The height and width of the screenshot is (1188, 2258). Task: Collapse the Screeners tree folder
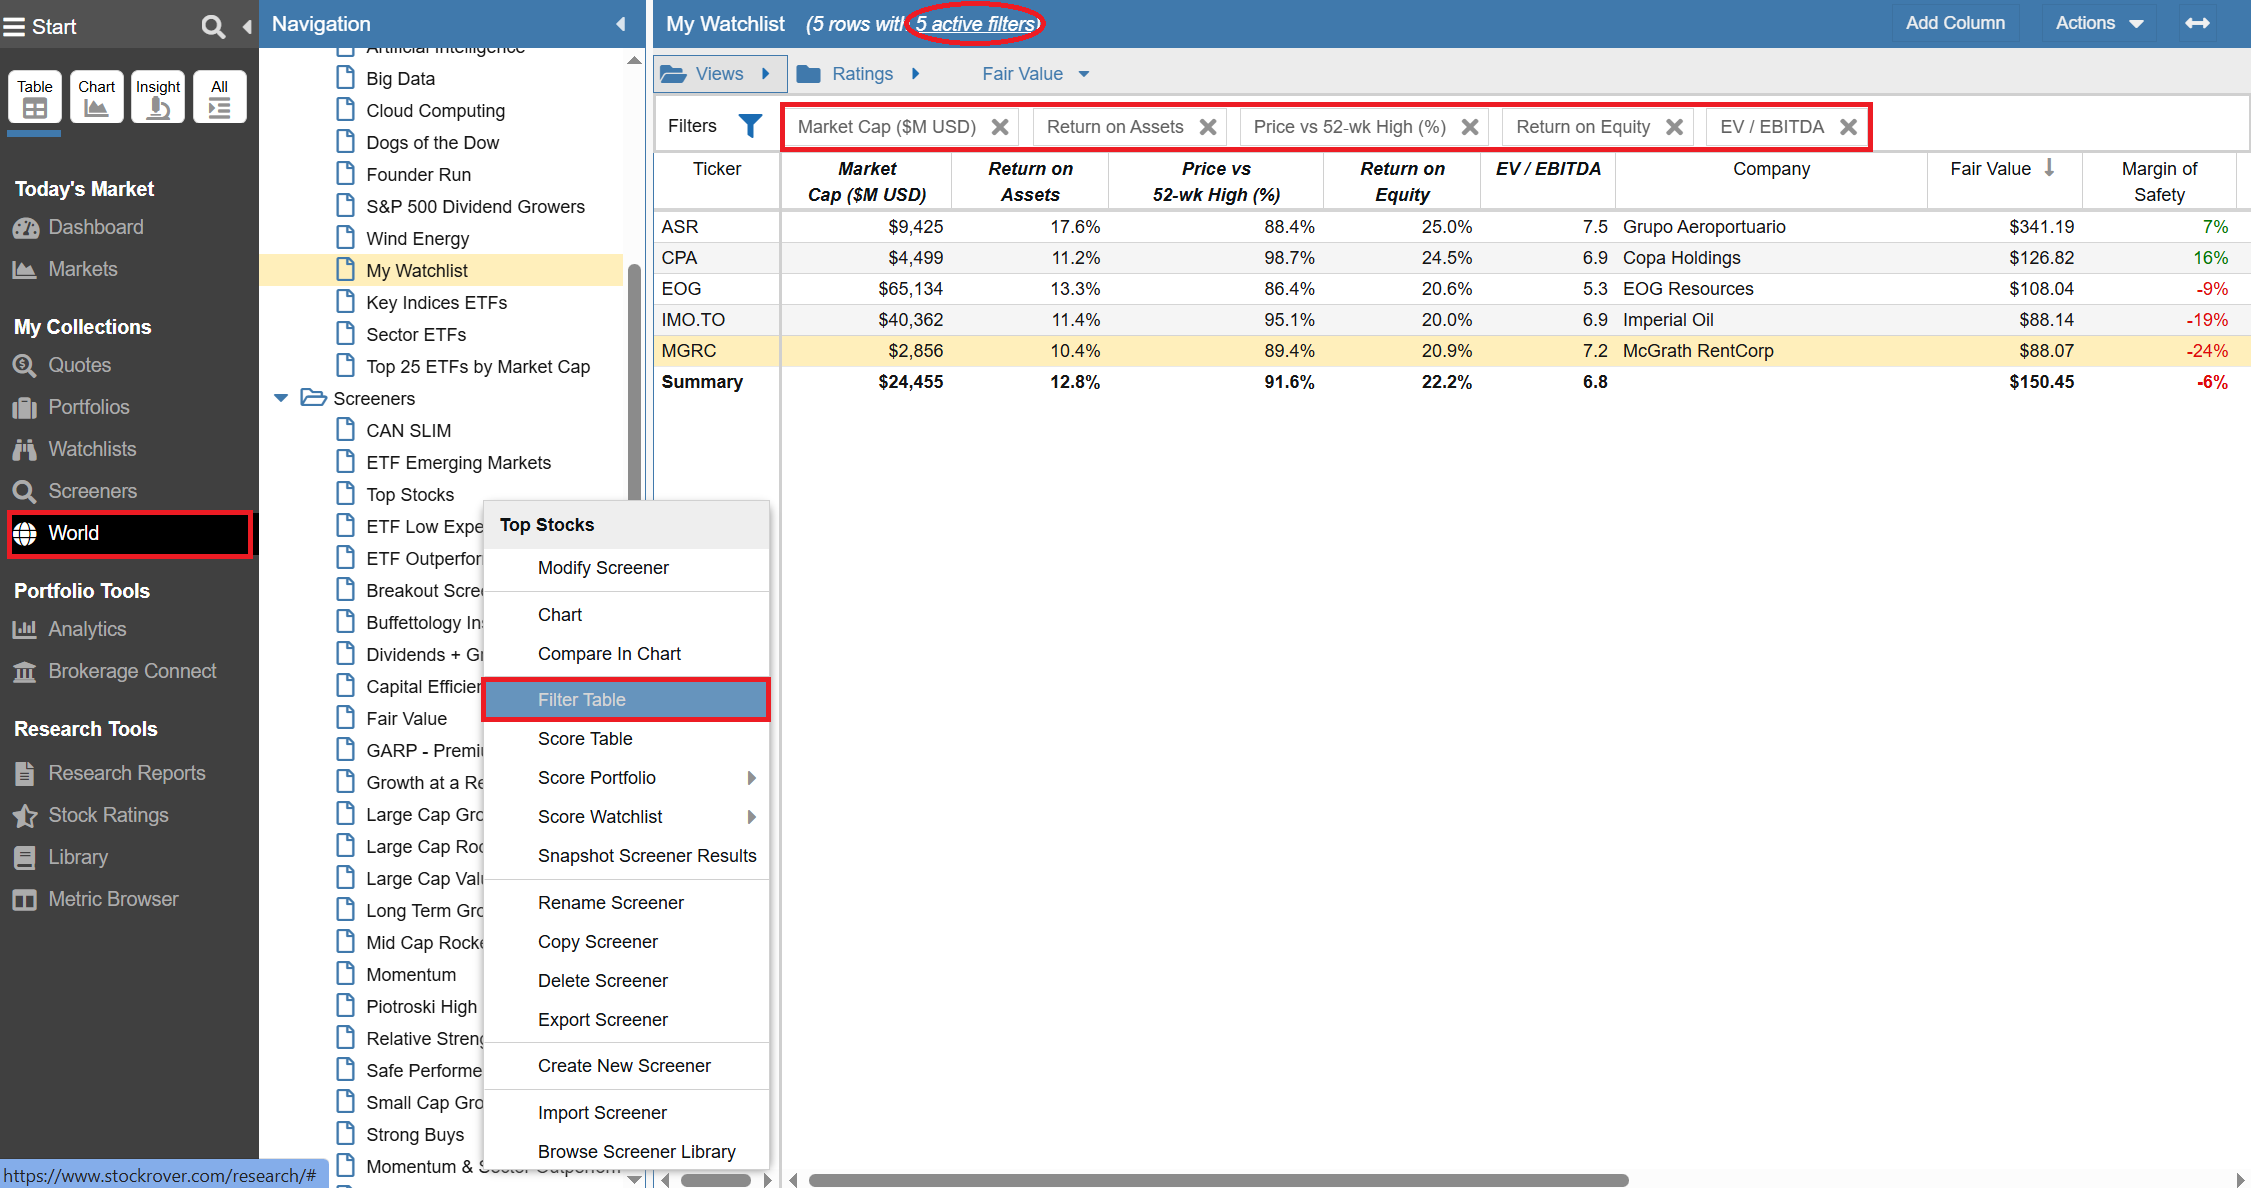click(x=281, y=398)
